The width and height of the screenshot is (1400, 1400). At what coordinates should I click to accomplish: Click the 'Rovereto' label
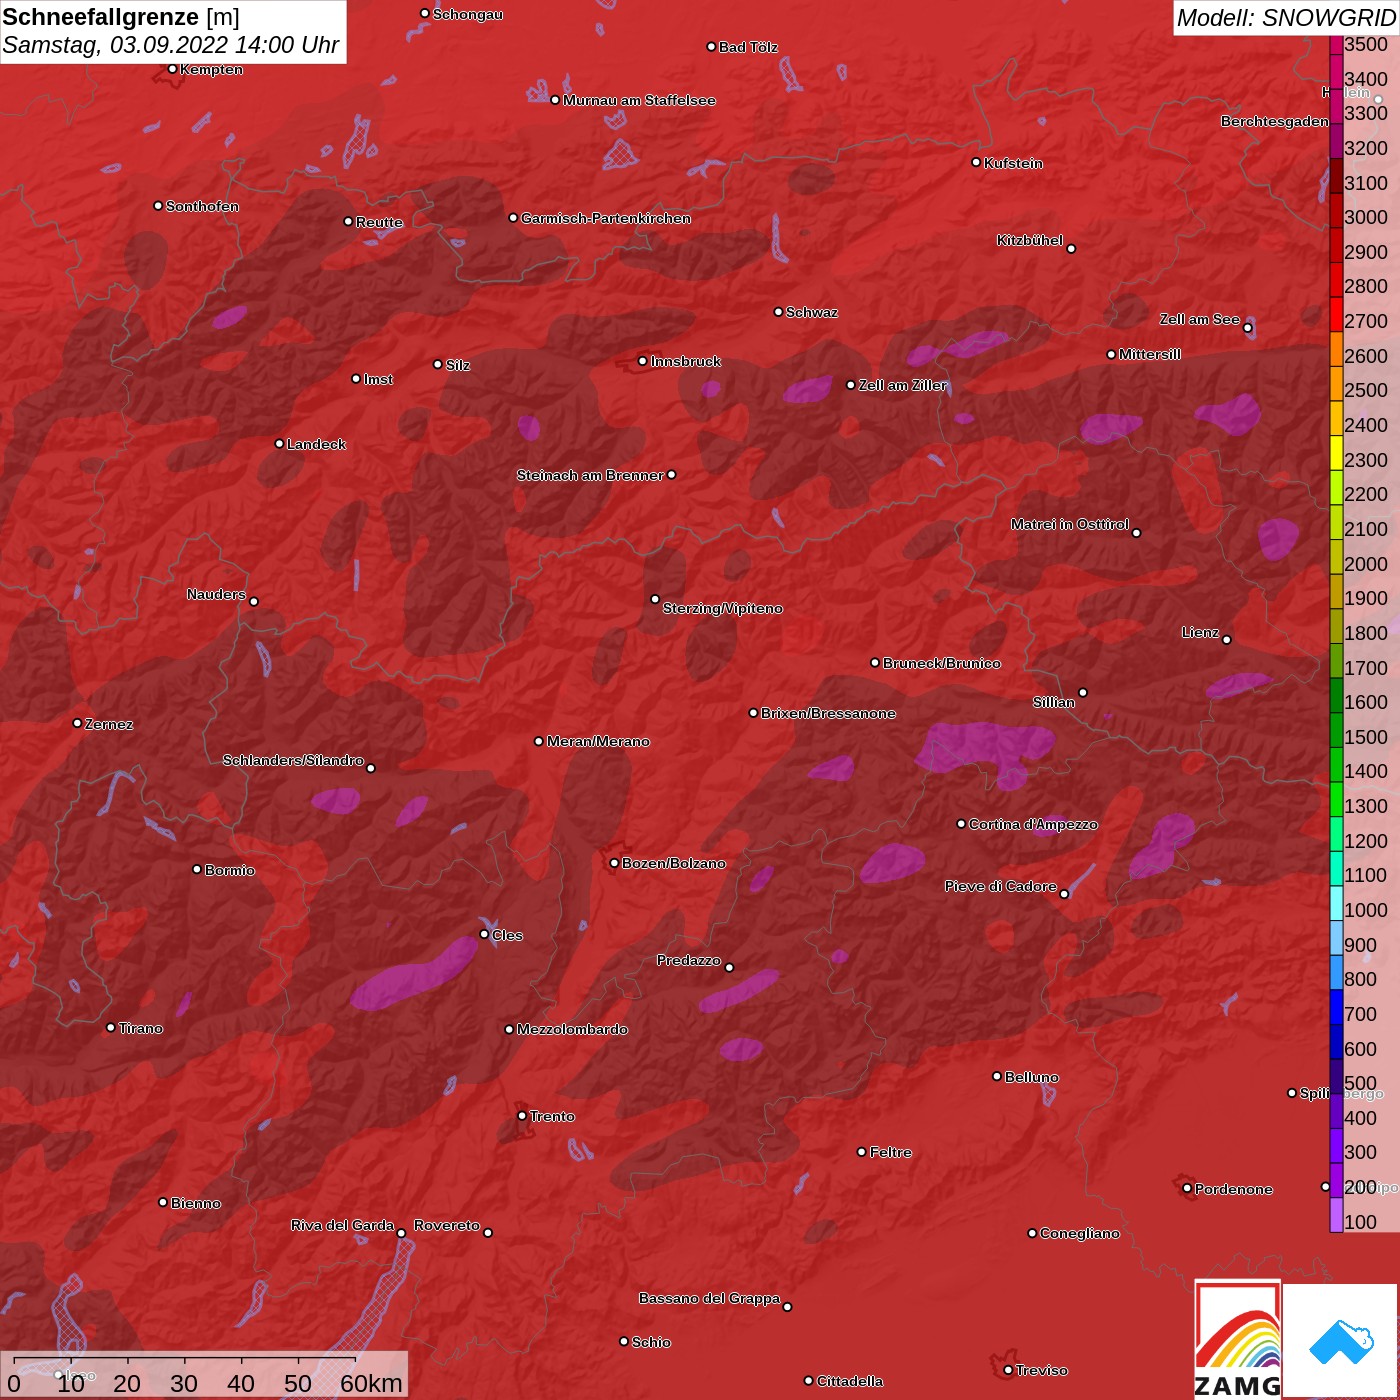click(447, 1225)
